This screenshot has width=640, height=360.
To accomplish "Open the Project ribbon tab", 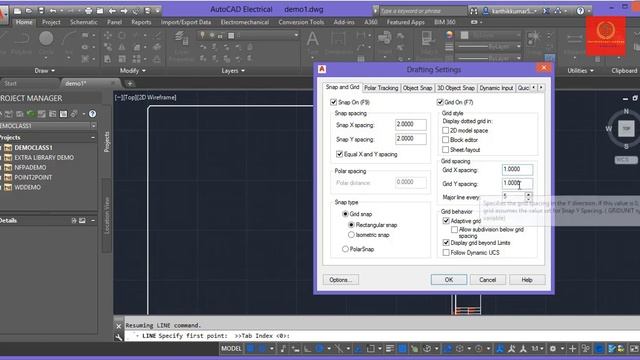I will (x=51, y=22).
